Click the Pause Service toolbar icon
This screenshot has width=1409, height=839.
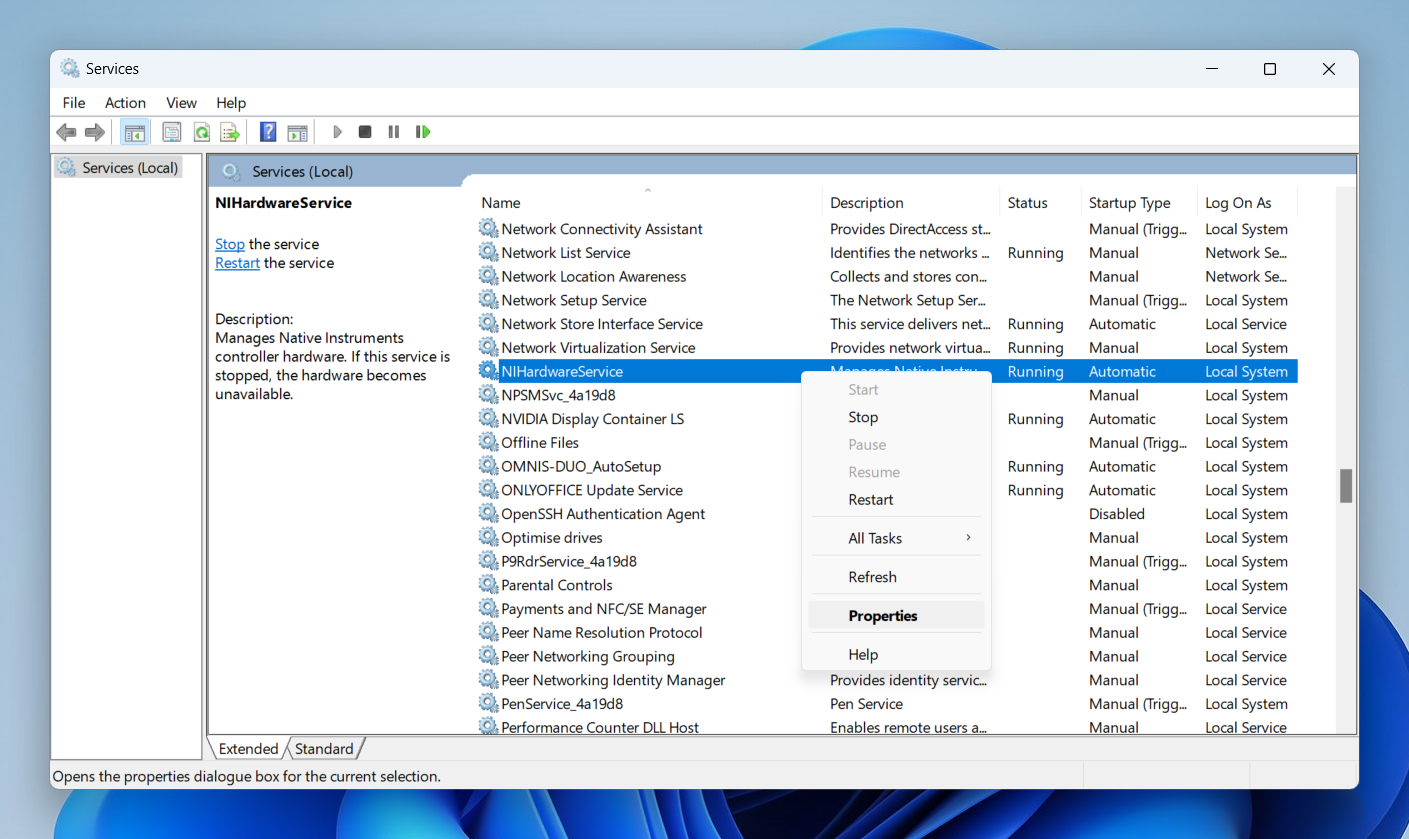point(394,132)
